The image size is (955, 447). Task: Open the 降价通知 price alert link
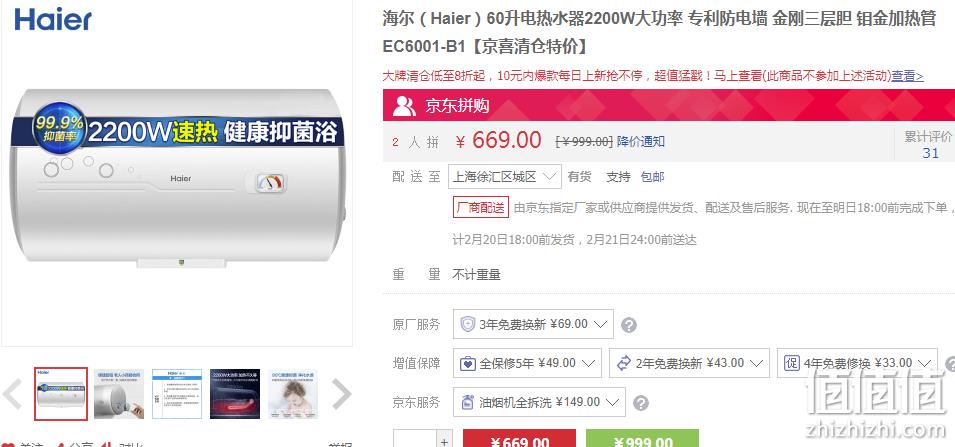pyautogui.click(x=641, y=142)
